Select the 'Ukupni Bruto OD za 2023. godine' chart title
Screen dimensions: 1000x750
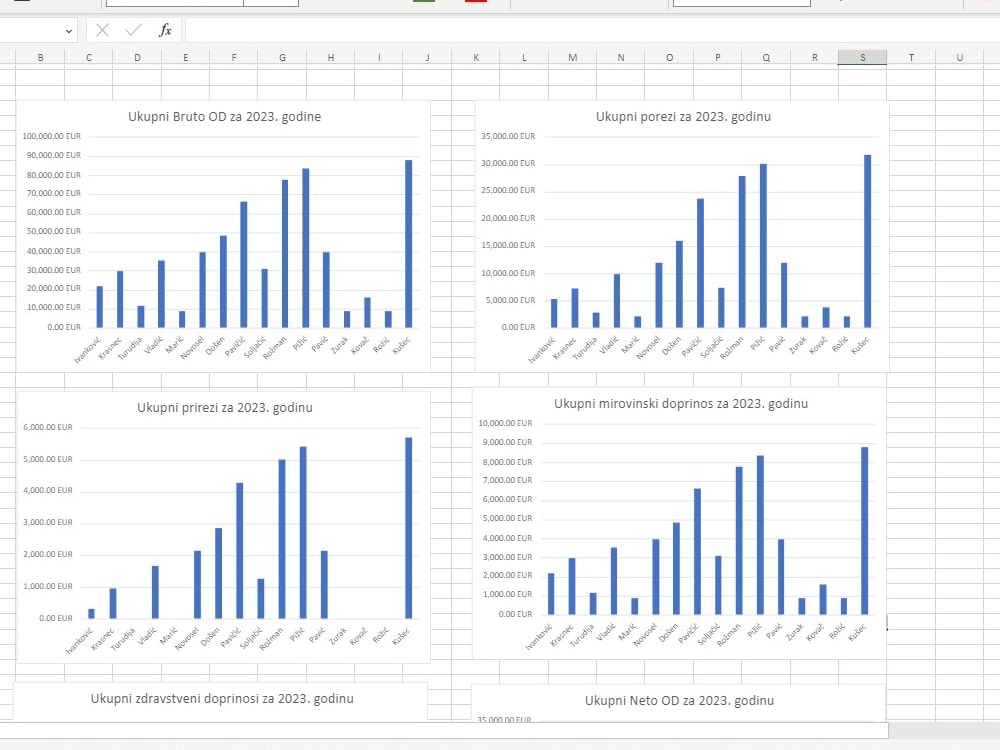click(224, 117)
